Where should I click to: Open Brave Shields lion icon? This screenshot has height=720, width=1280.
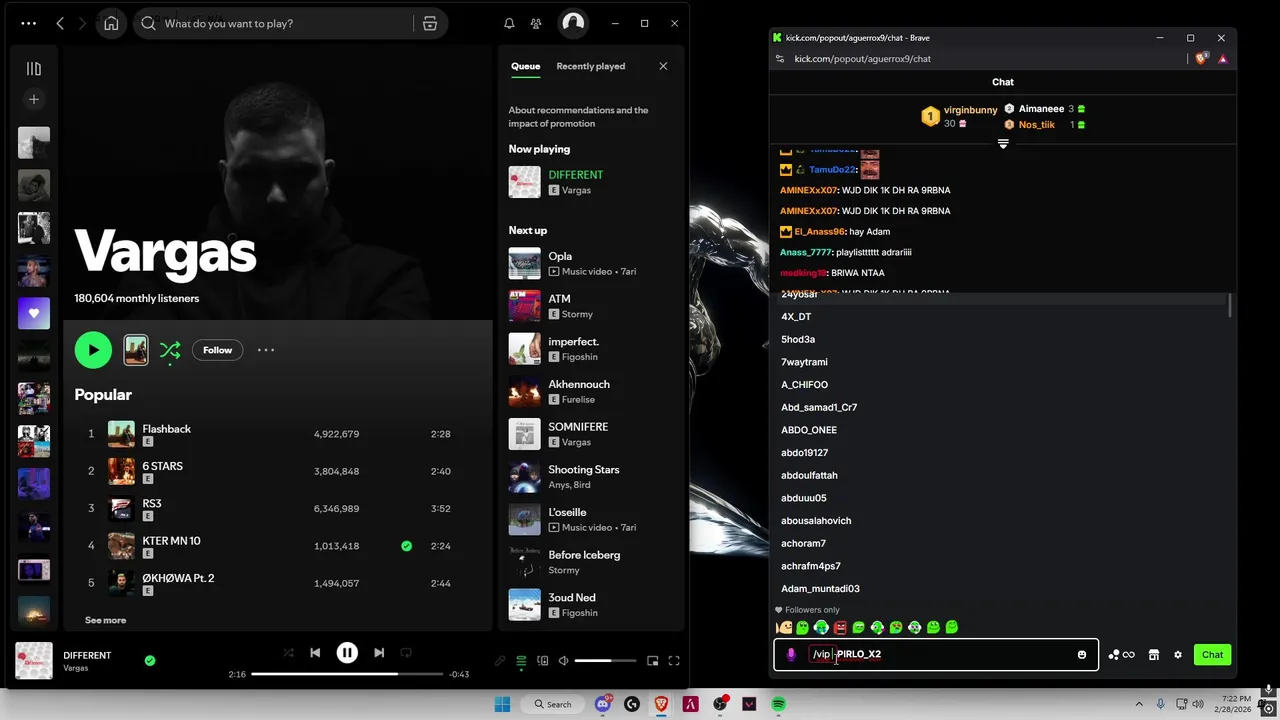[x=1201, y=59]
